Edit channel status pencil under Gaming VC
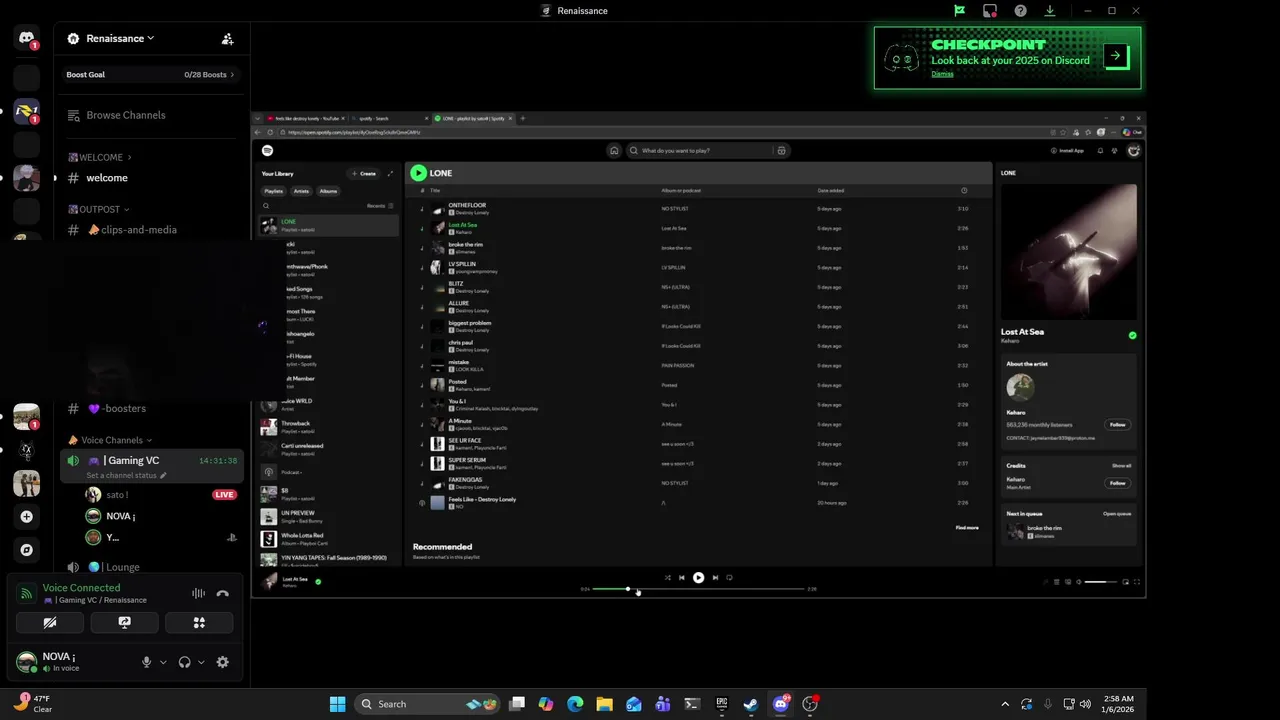Screen dimensions: 1280x720 pyautogui.click(x=163, y=475)
